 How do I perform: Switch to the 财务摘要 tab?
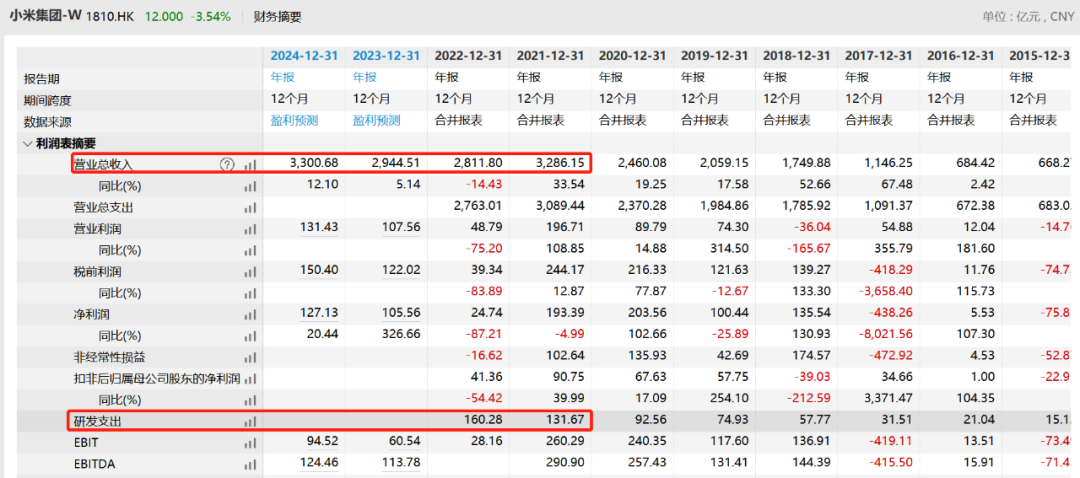point(277,17)
